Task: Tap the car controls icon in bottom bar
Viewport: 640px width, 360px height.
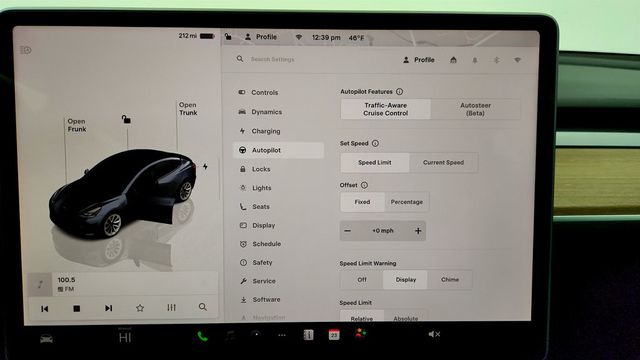Action: [46, 339]
